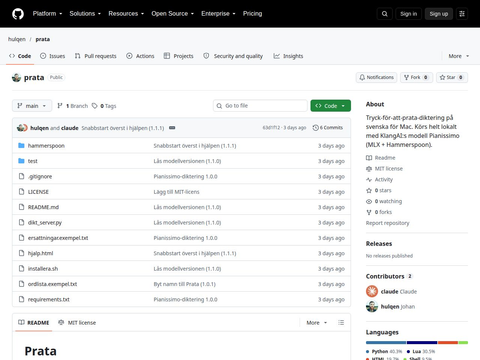Click the file icon for README.md

coord(21,207)
